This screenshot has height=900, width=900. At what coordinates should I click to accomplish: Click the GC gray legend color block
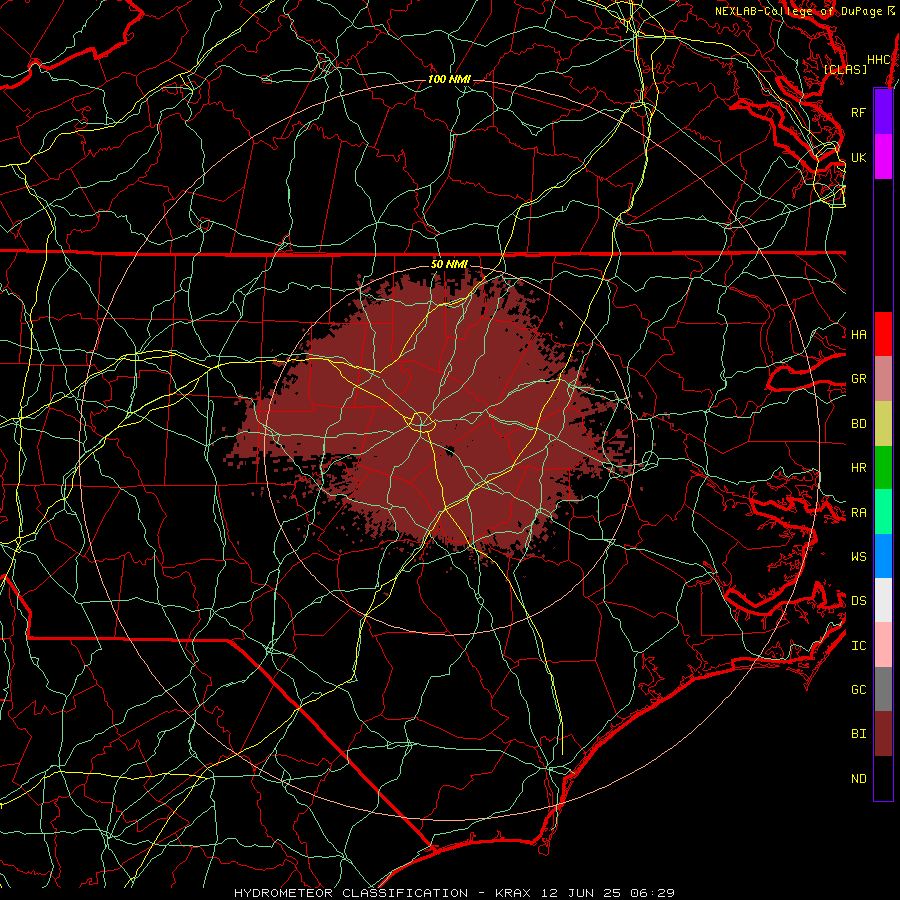(883, 689)
